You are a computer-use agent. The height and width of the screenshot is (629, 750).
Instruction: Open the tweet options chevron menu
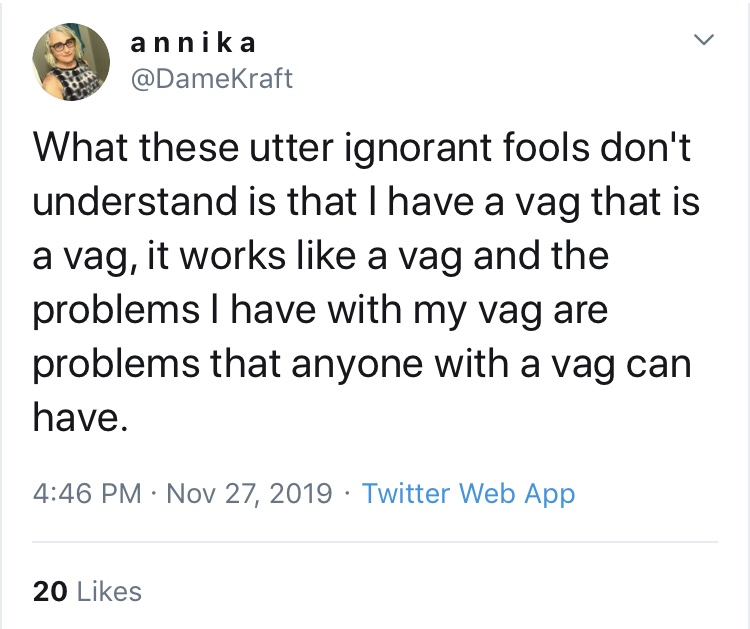click(705, 41)
